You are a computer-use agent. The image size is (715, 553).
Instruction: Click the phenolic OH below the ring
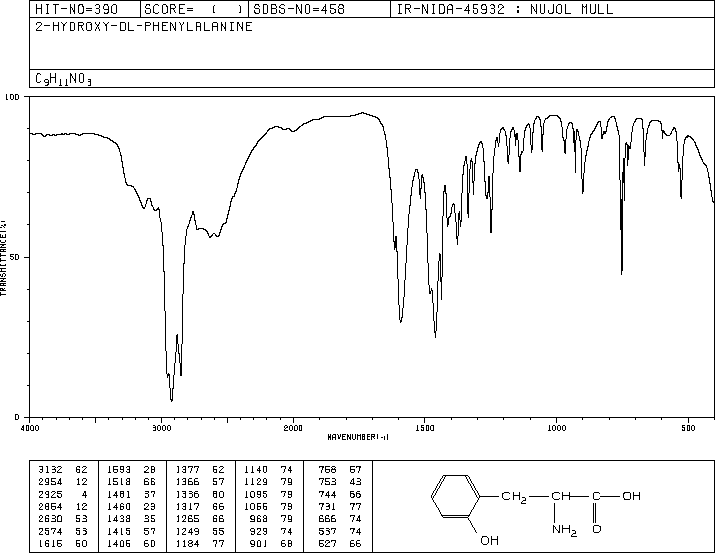click(x=489, y=540)
